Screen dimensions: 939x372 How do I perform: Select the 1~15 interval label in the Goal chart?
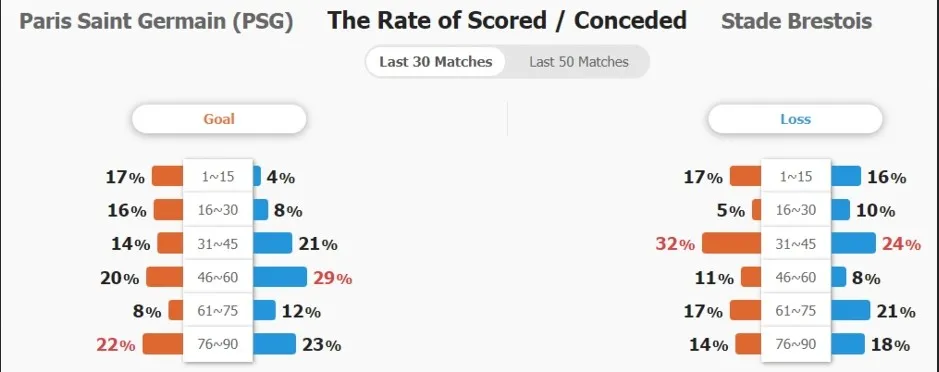(x=218, y=177)
